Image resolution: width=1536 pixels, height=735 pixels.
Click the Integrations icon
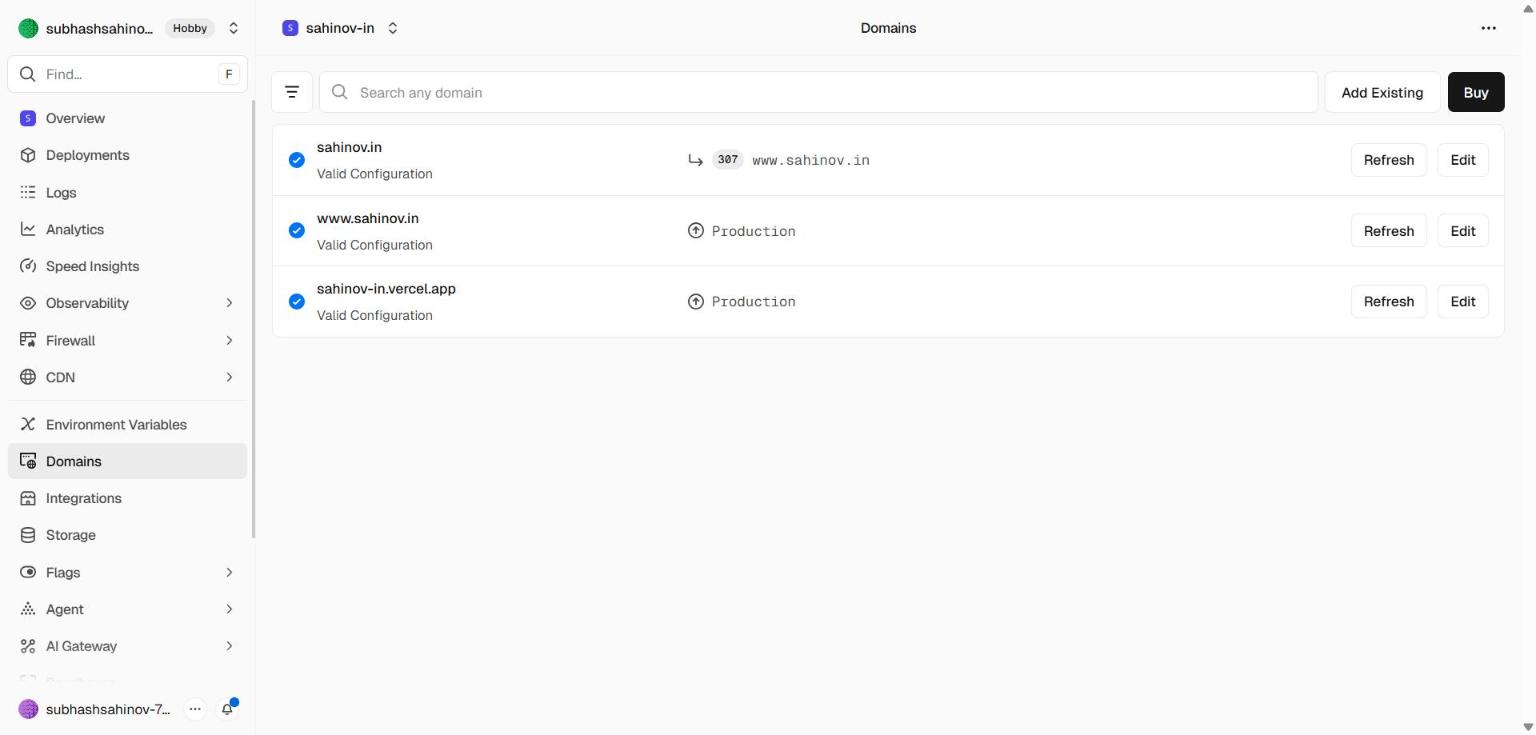point(28,498)
